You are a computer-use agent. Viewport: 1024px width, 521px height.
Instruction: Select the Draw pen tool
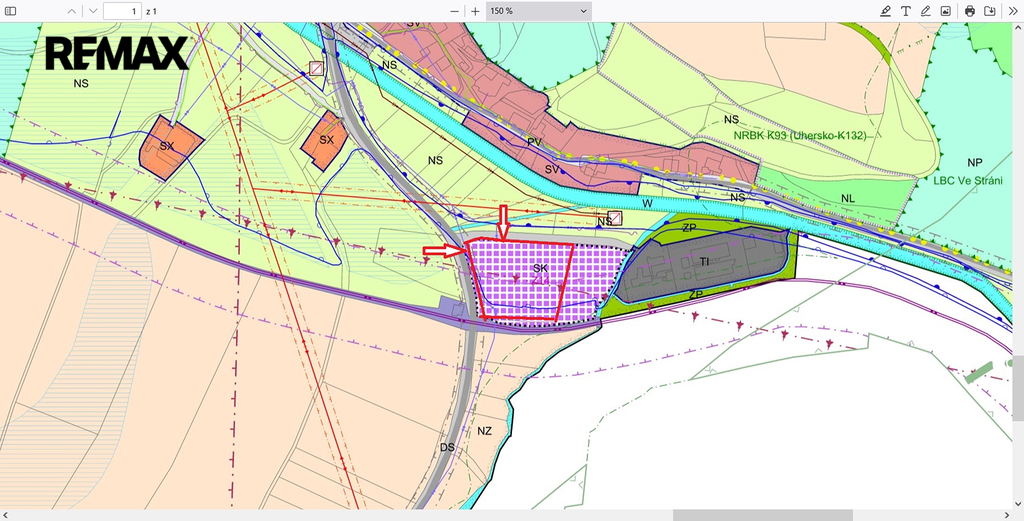(x=926, y=11)
